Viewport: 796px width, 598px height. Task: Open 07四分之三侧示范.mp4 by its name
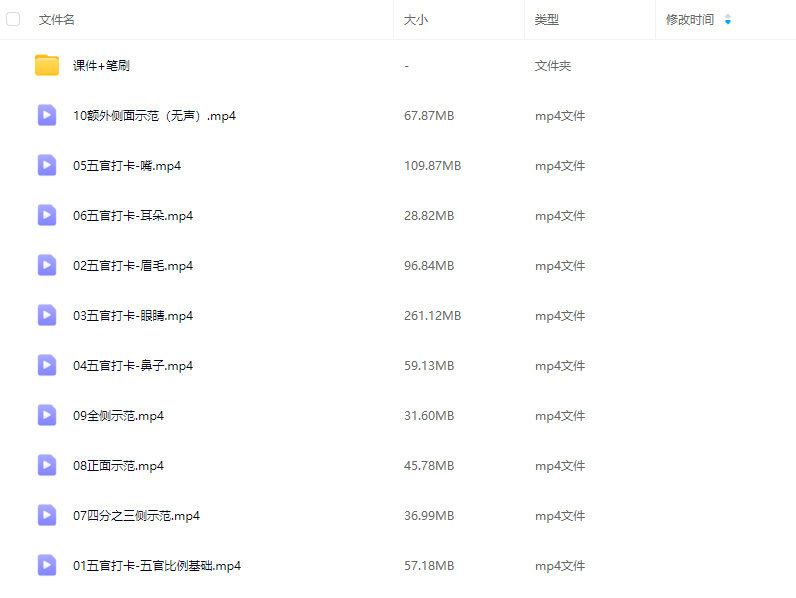(136, 516)
